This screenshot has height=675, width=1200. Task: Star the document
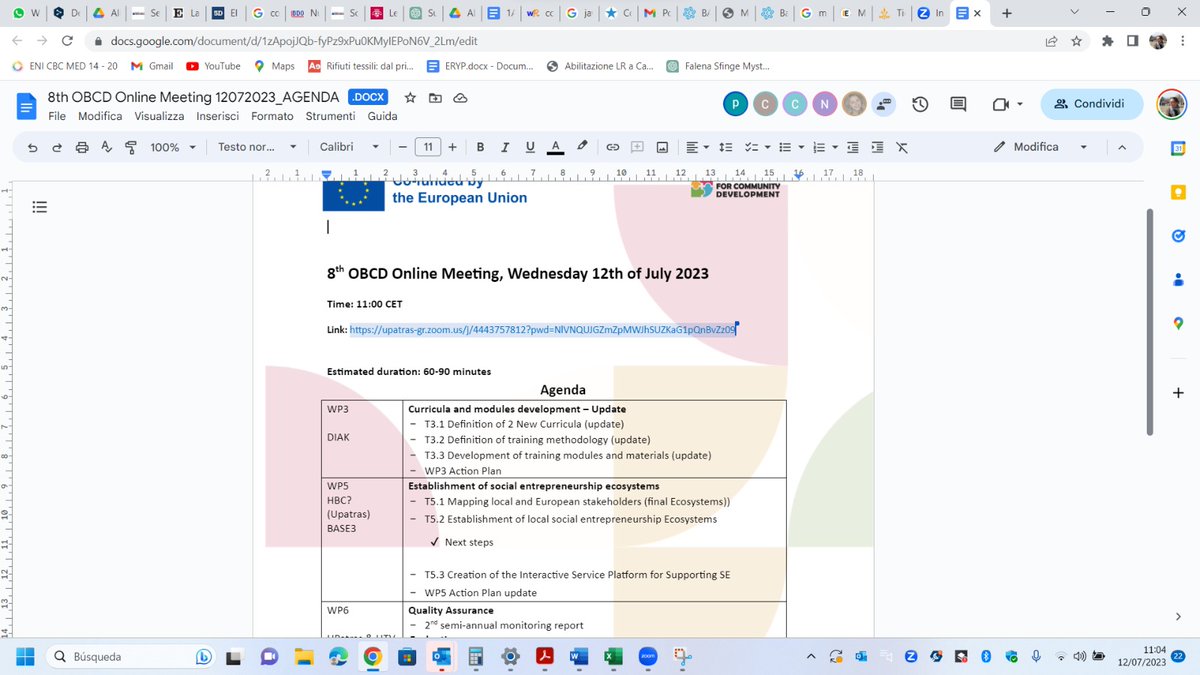click(x=410, y=98)
